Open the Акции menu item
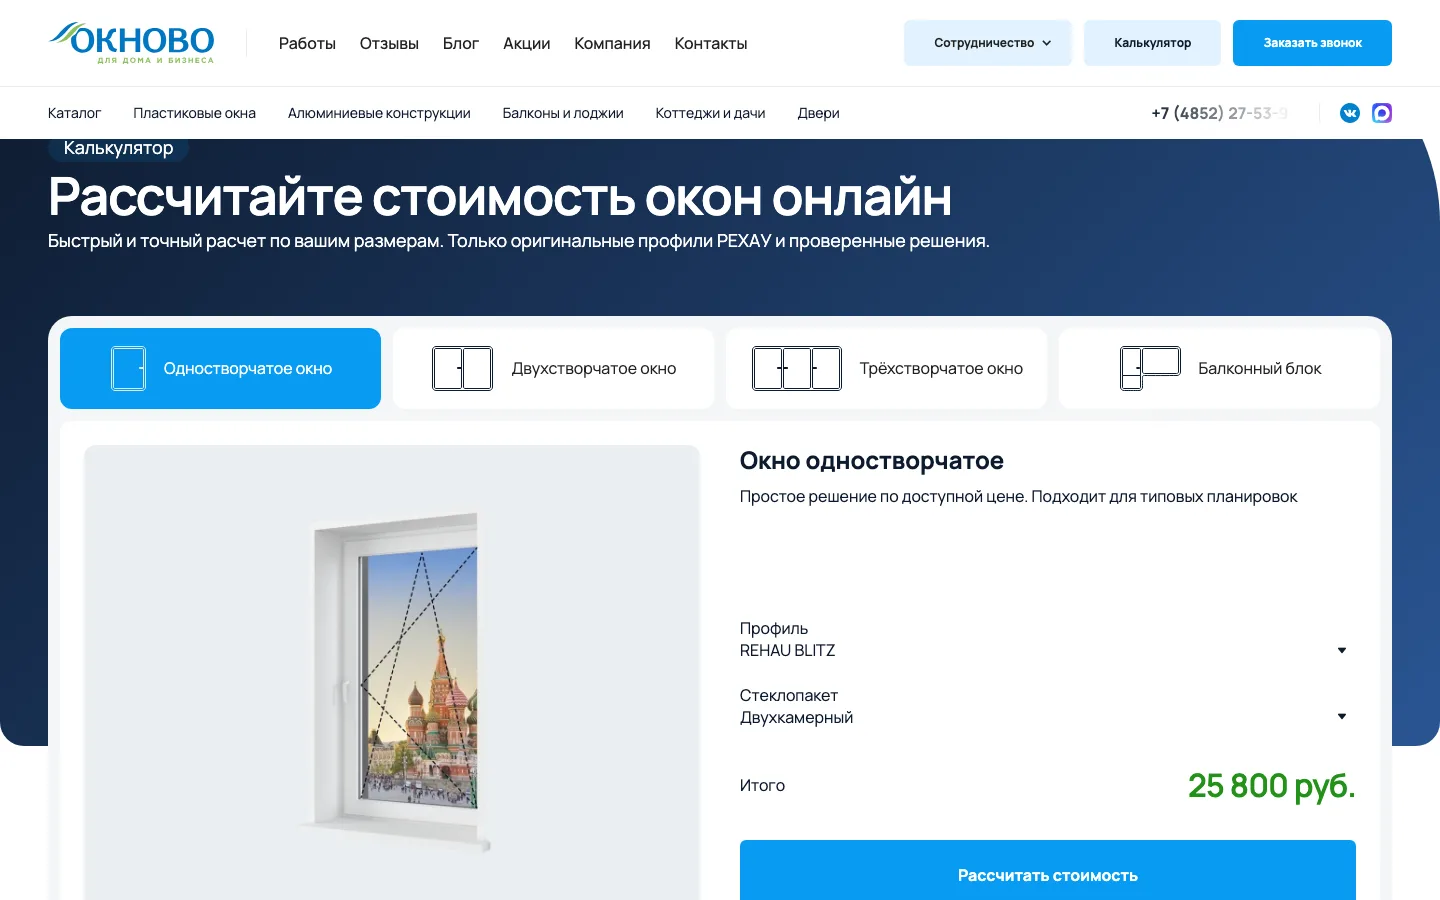The width and height of the screenshot is (1440, 900). [527, 43]
